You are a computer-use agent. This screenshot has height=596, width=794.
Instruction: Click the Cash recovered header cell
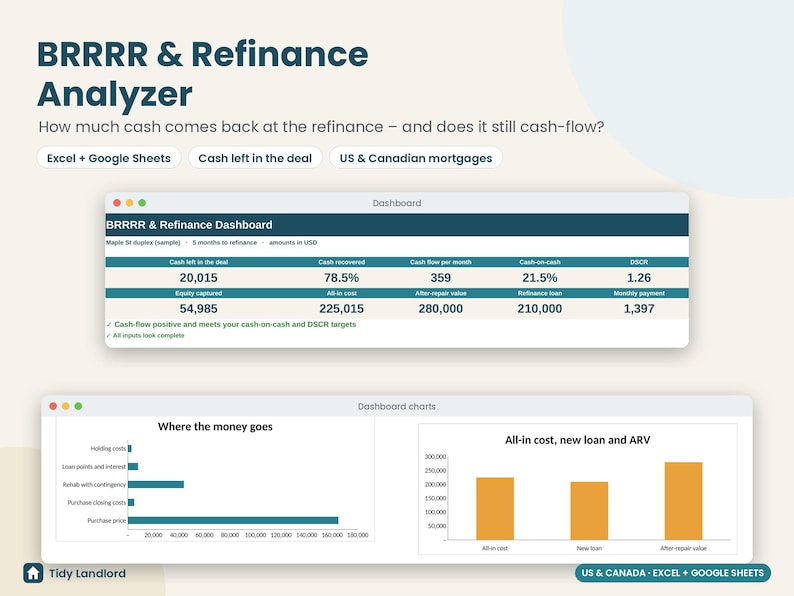341,262
